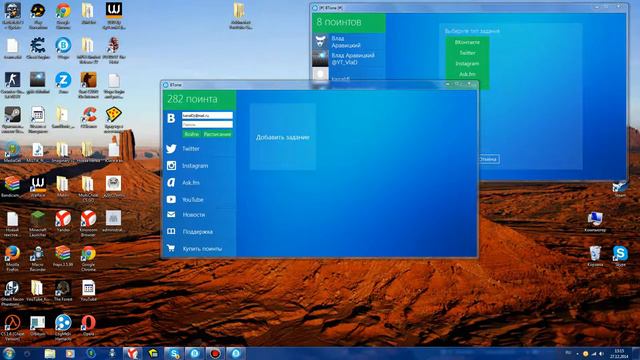Select Skype desktop icon
The image size is (640, 360).
click(x=620, y=256)
